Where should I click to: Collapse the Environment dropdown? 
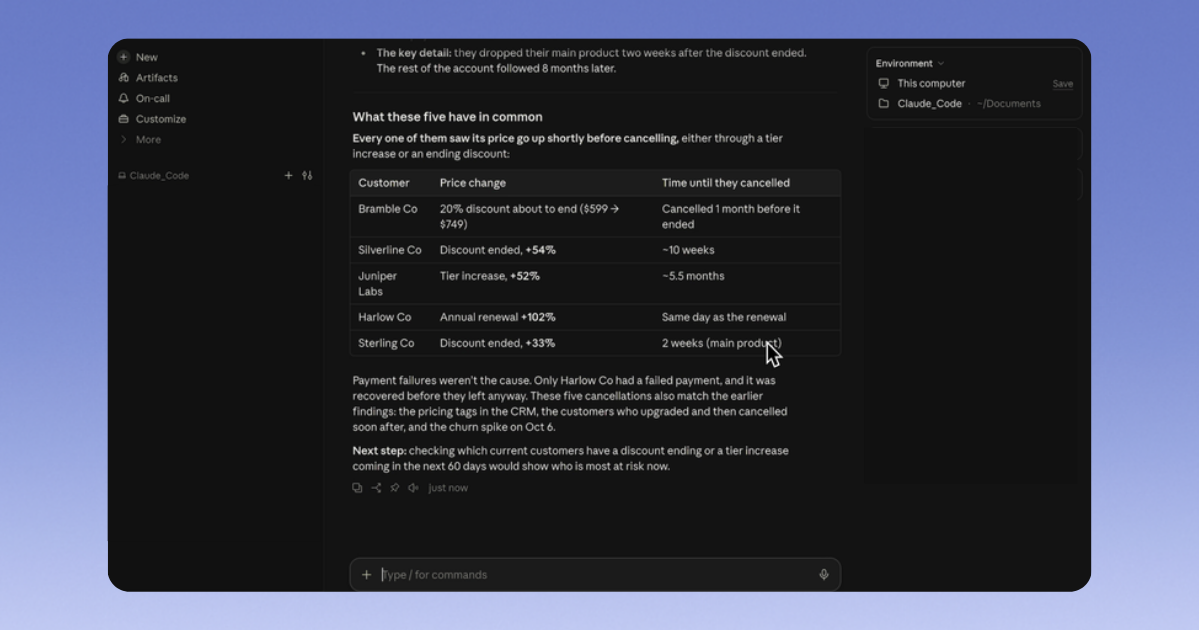(x=910, y=63)
